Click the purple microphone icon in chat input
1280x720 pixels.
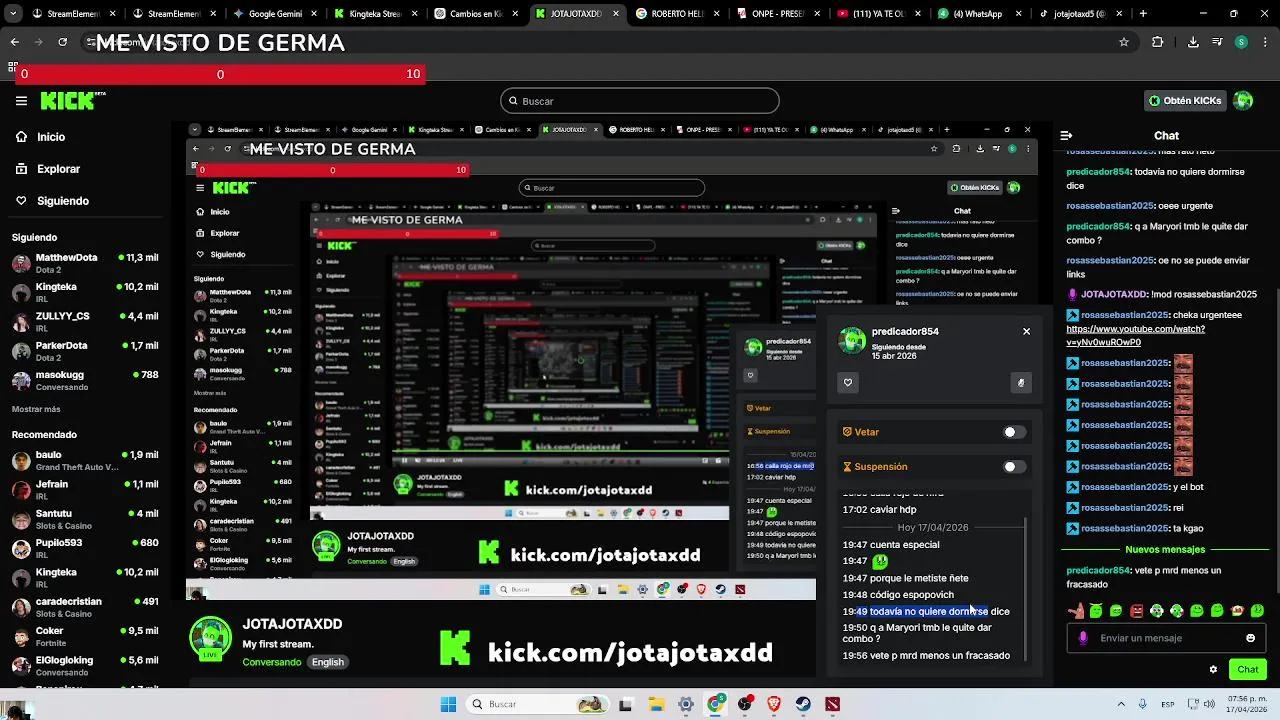click(x=1082, y=638)
